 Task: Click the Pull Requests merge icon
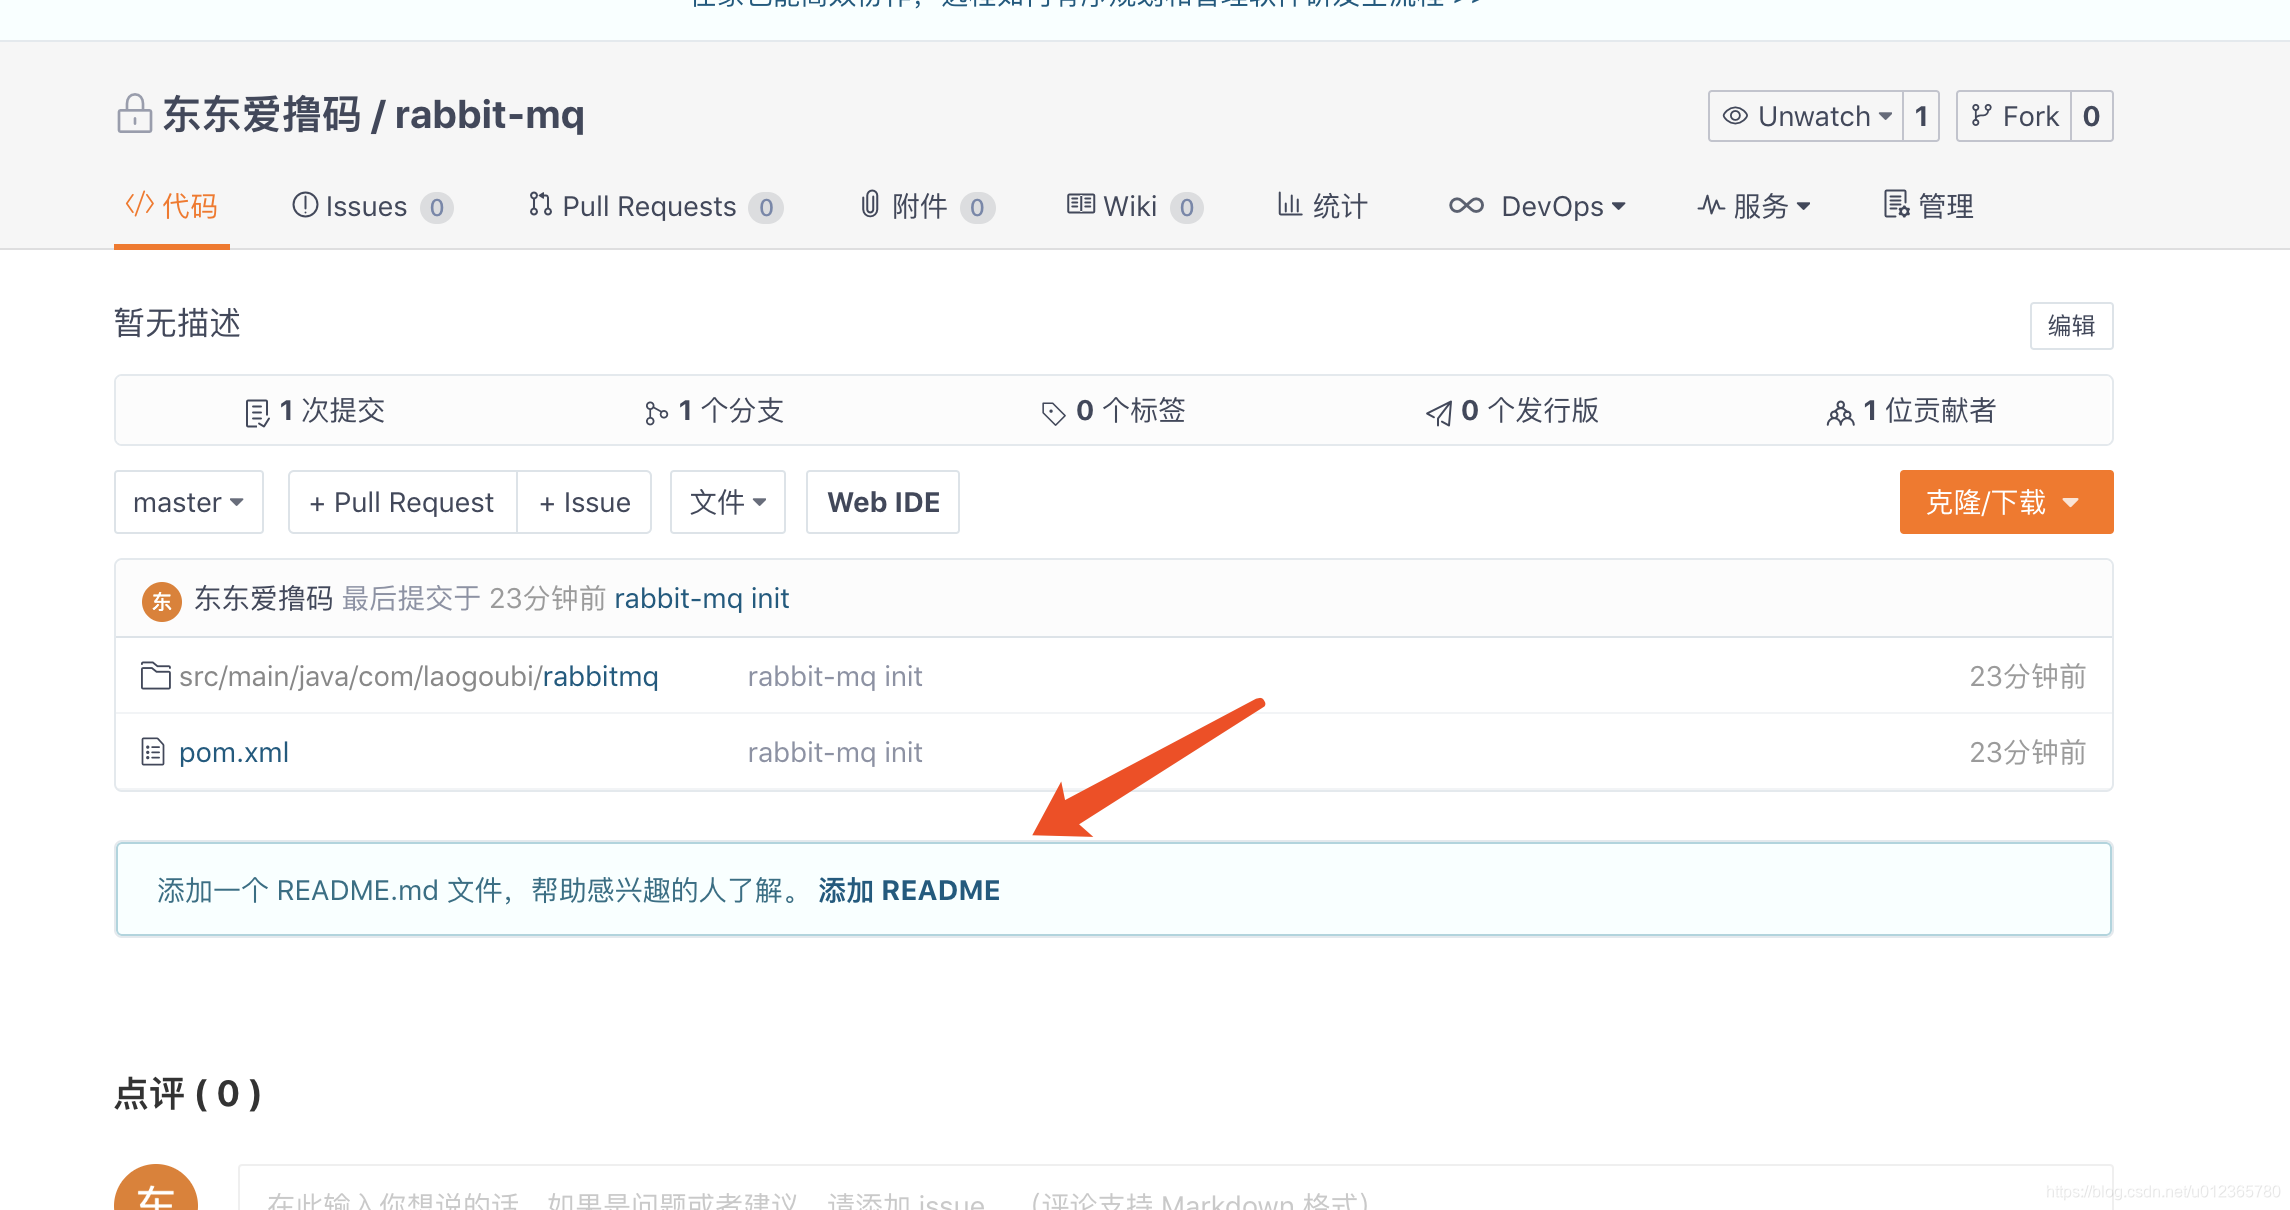pos(540,205)
